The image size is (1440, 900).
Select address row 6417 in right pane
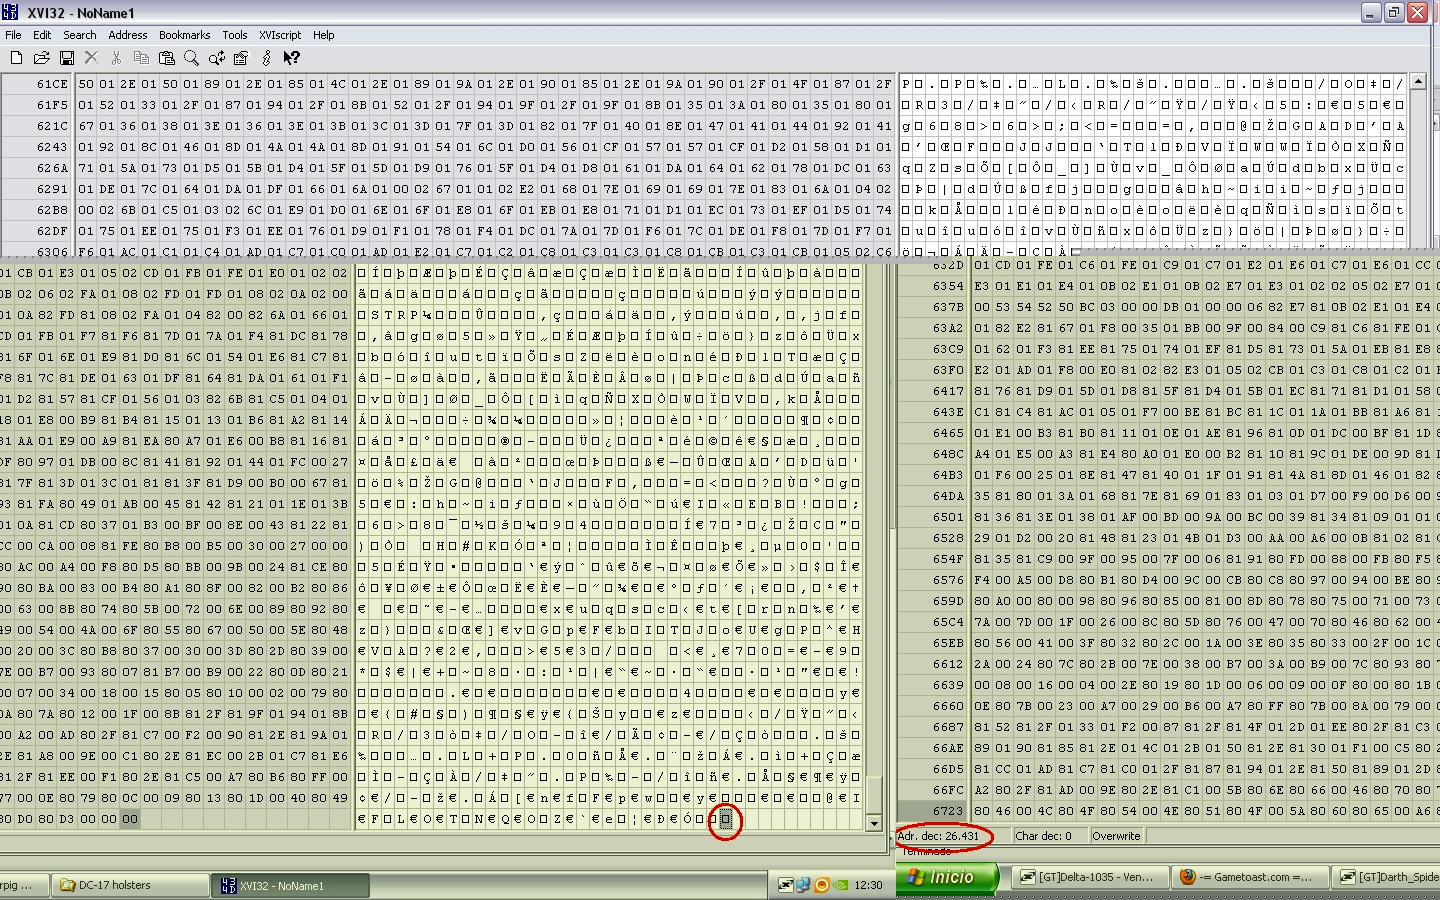pyautogui.click(x=934, y=391)
